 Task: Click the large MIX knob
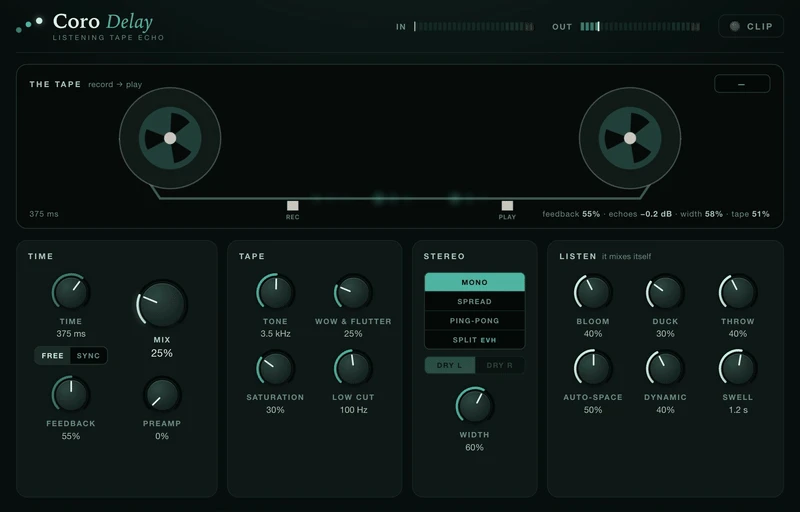pos(162,304)
